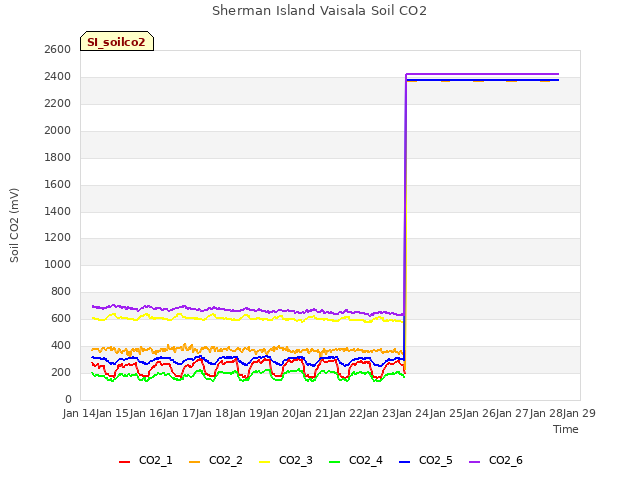This screenshot has height=480, width=640.
Task: Click the Jan 14 x-axis tick label
Action: 79,413
